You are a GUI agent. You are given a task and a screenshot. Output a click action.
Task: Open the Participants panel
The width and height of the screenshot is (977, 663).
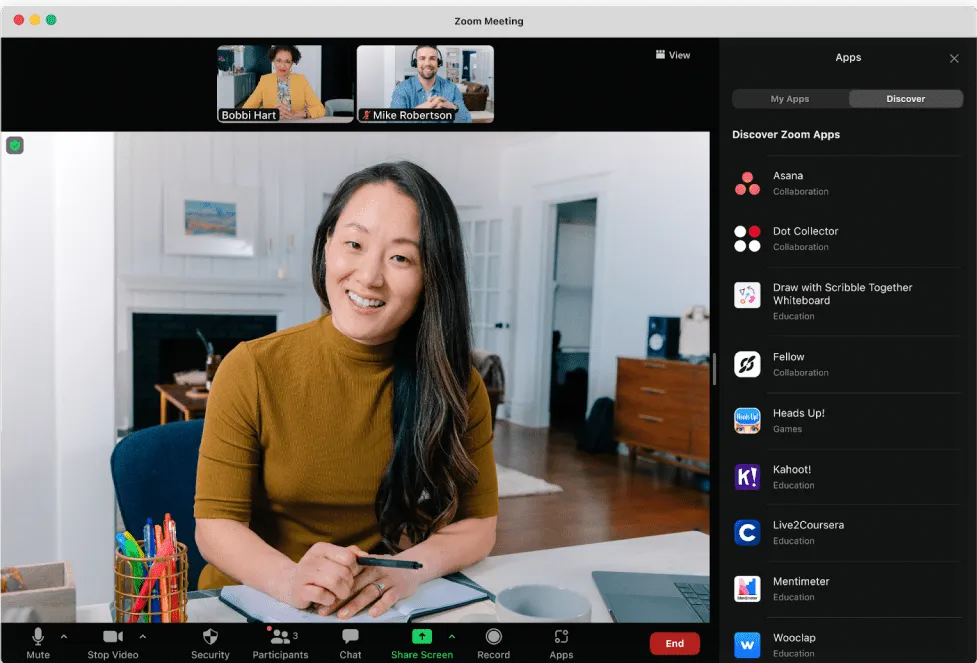280,643
